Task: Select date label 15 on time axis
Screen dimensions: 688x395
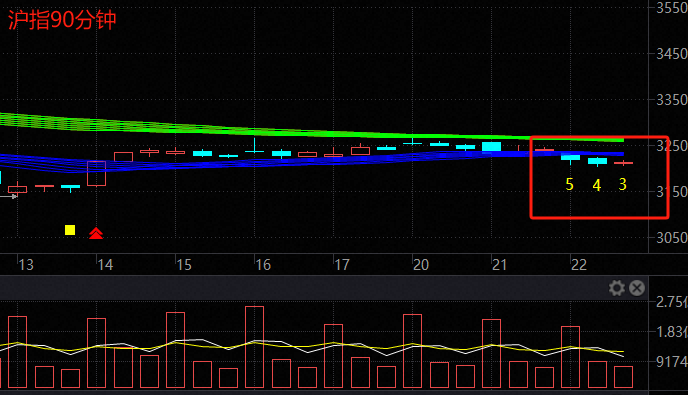Action: point(184,265)
